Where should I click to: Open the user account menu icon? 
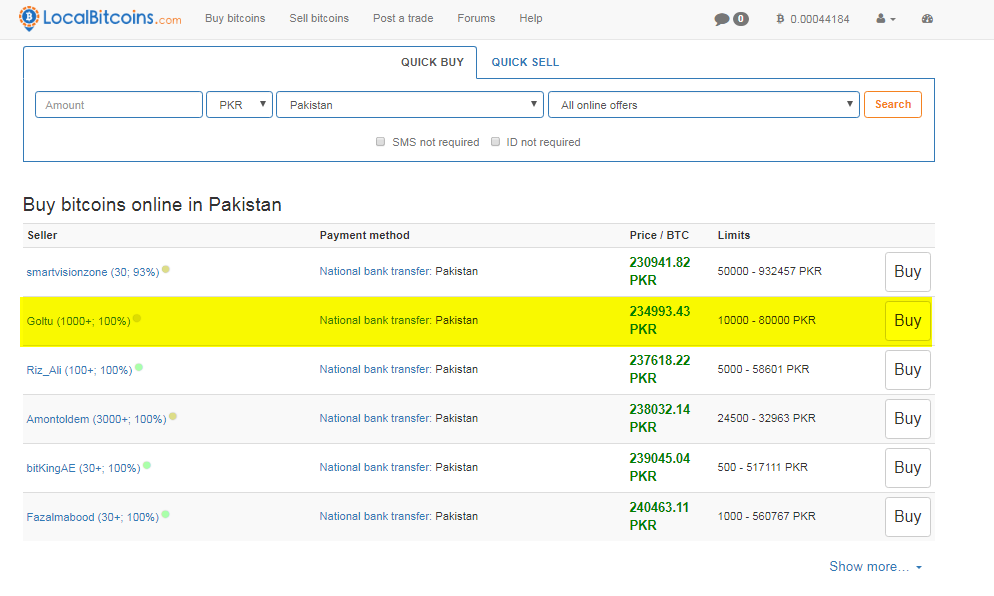coord(886,19)
